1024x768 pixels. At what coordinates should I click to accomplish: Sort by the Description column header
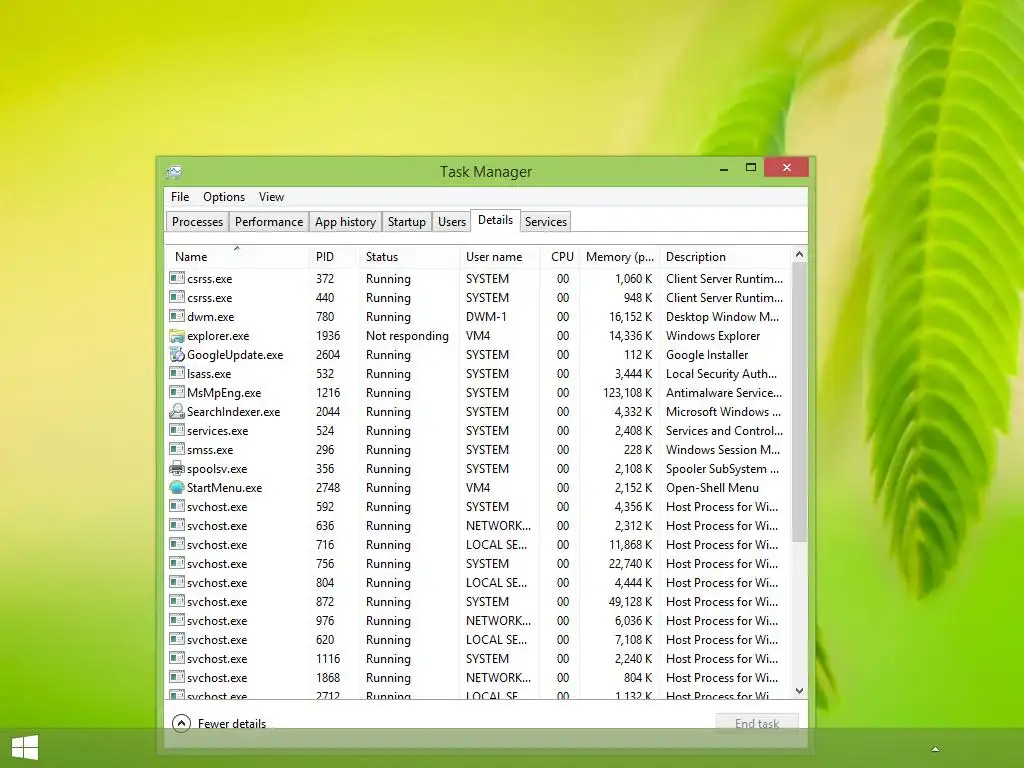pyautogui.click(x=725, y=257)
